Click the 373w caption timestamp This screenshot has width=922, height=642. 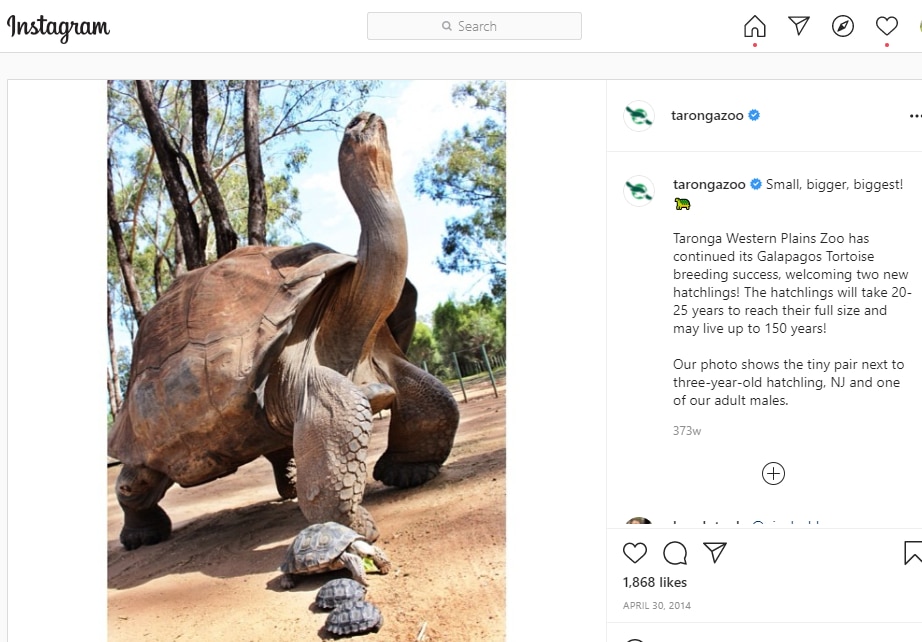coord(687,431)
